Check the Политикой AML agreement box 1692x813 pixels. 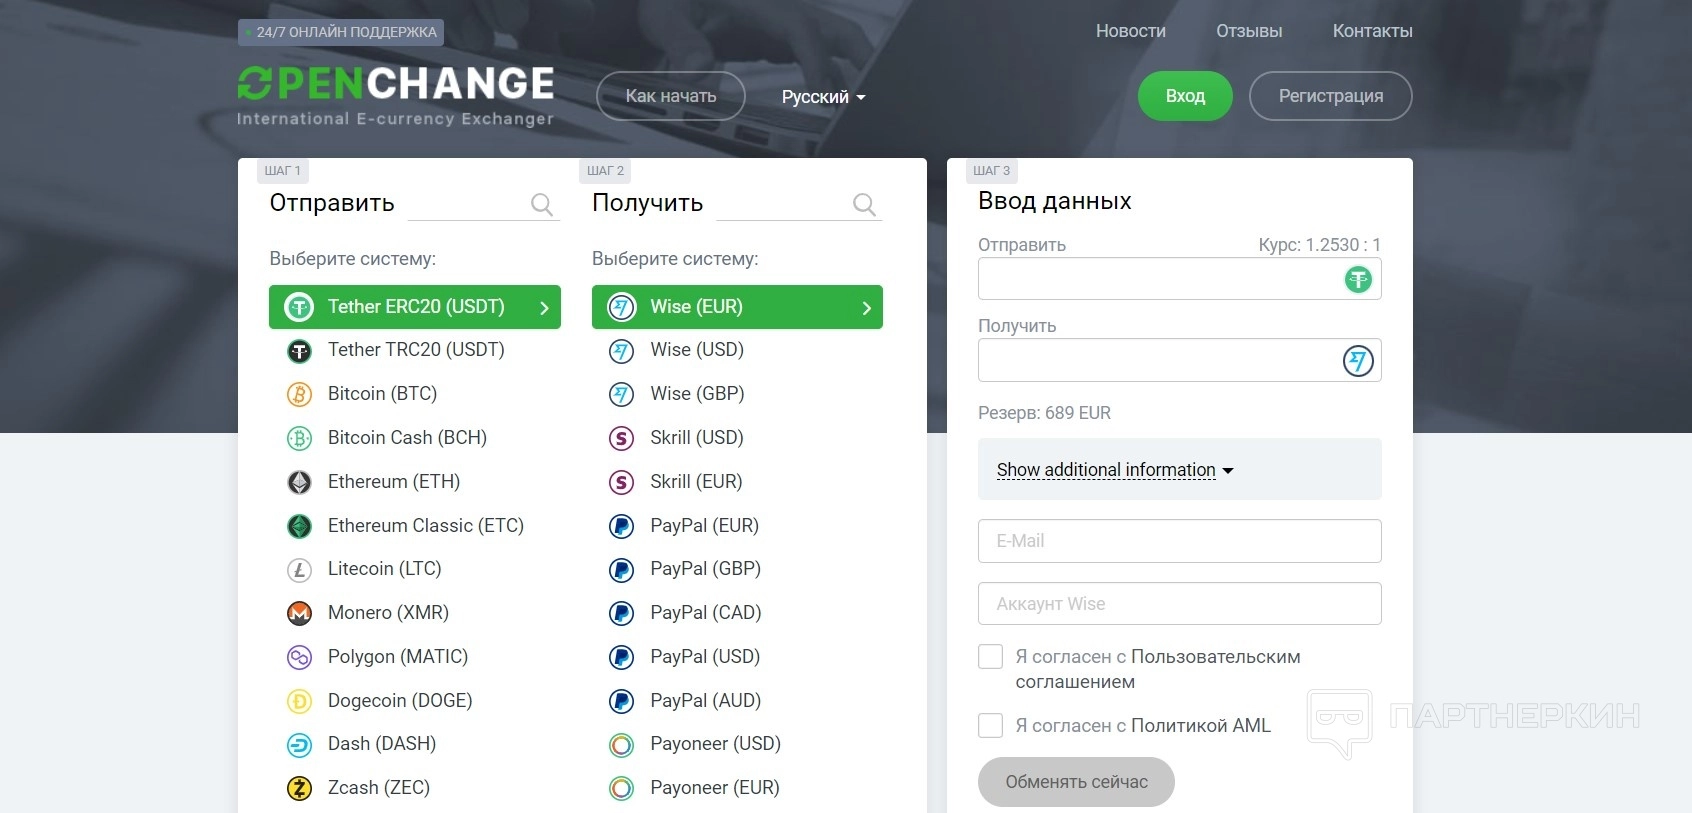990,725
